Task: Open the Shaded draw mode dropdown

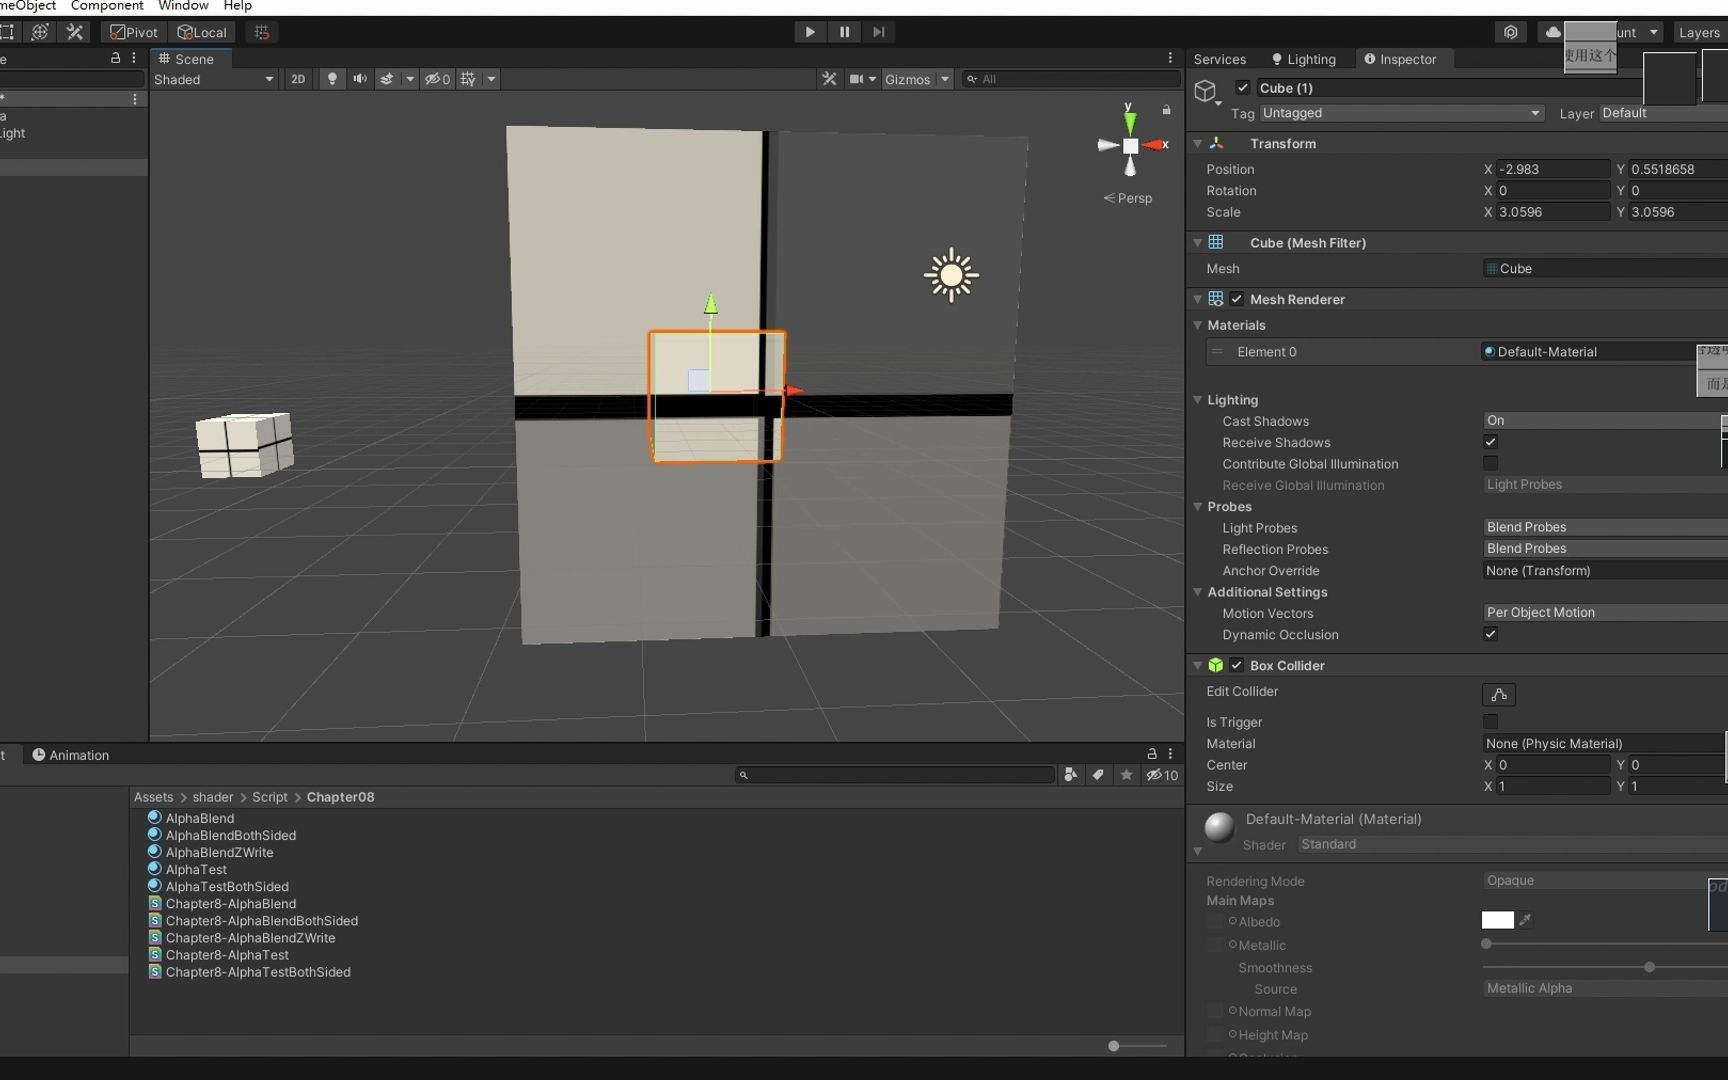Action: pyautogui.click(x=214, y=79)
